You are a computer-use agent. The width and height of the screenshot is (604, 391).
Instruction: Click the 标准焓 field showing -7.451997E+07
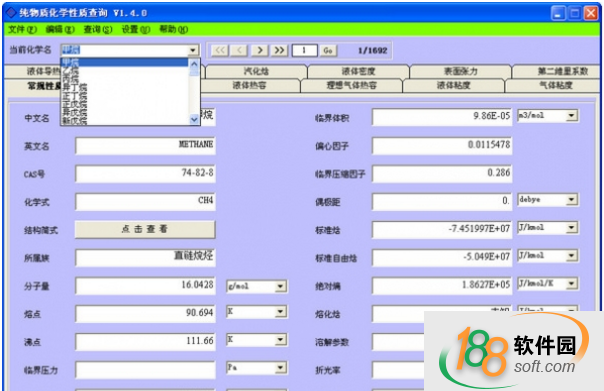point(442,230)
